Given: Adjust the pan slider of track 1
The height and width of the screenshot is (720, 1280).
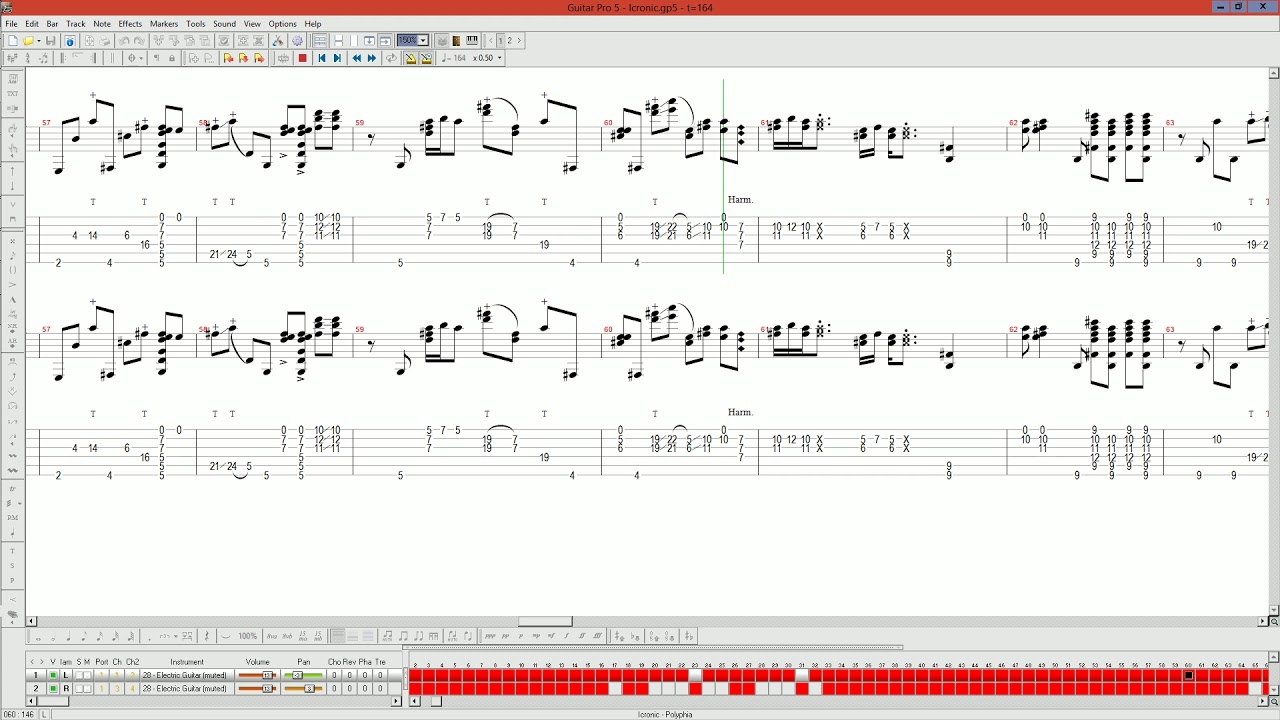Looking at the screenshot, I should point(303,675).
